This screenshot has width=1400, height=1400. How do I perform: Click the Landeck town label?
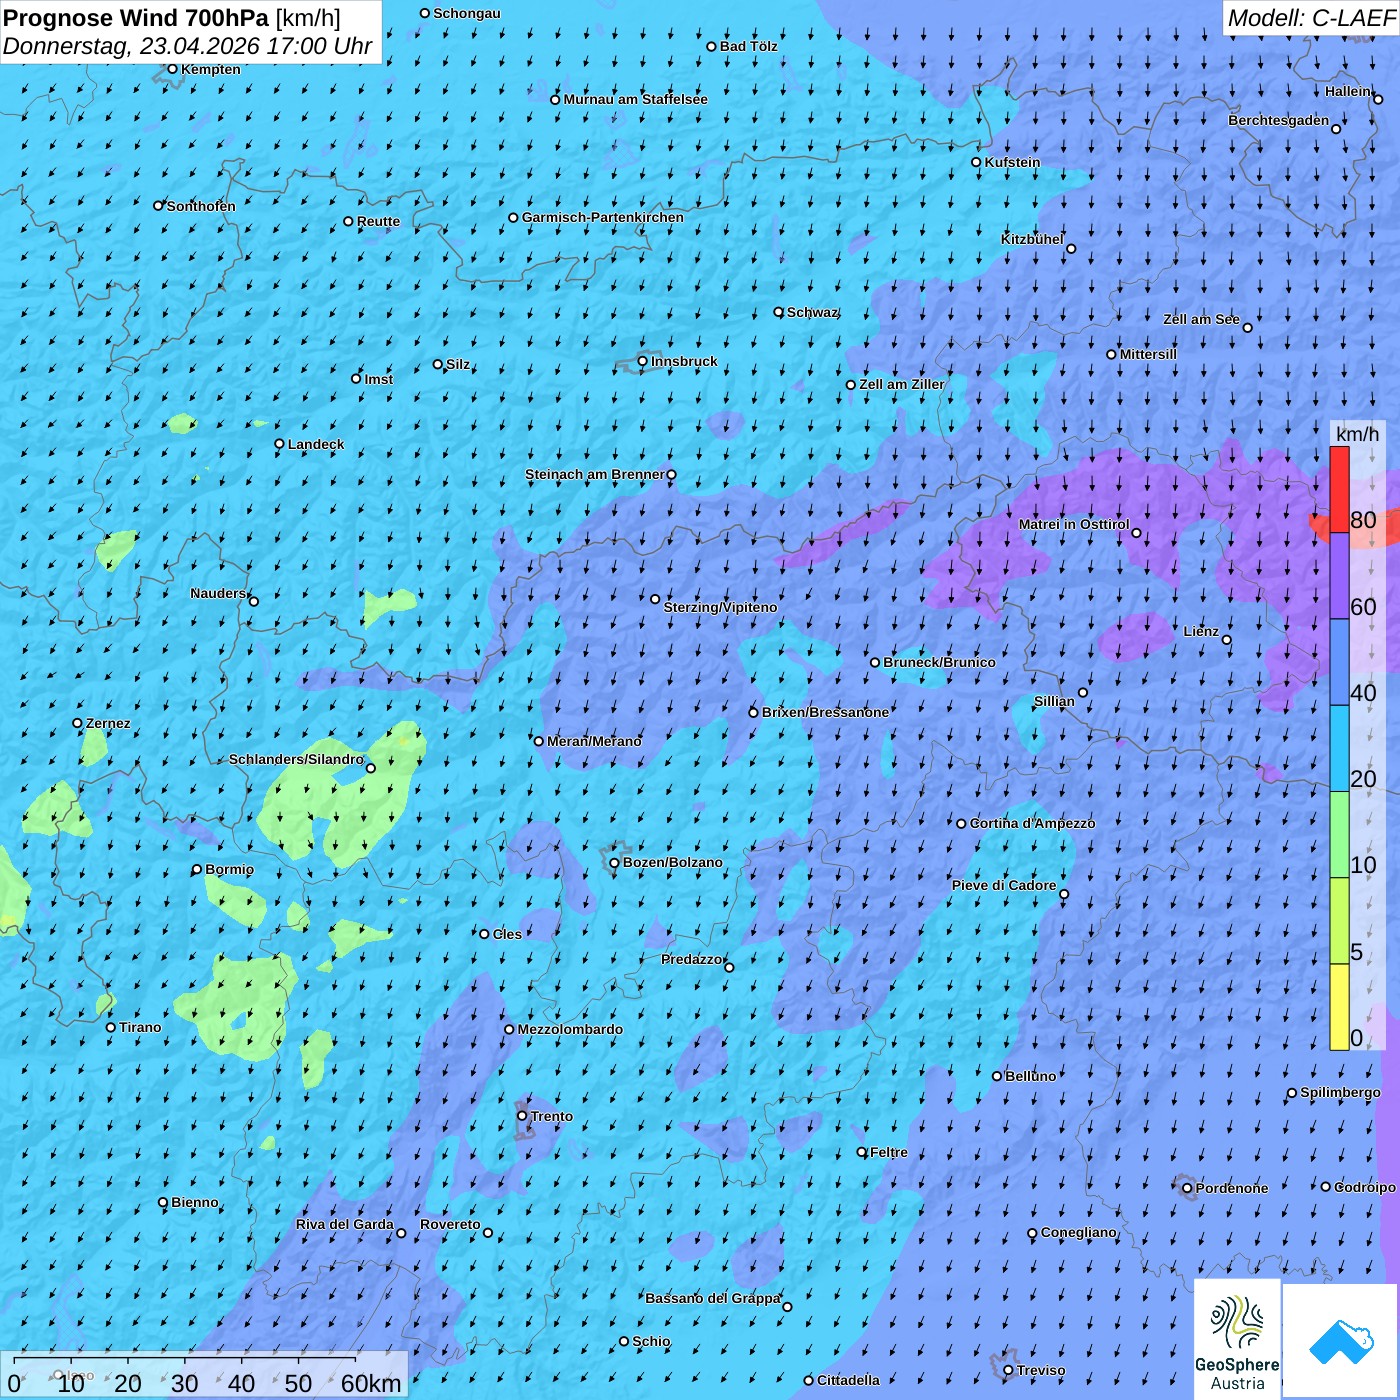click(316, 444)
